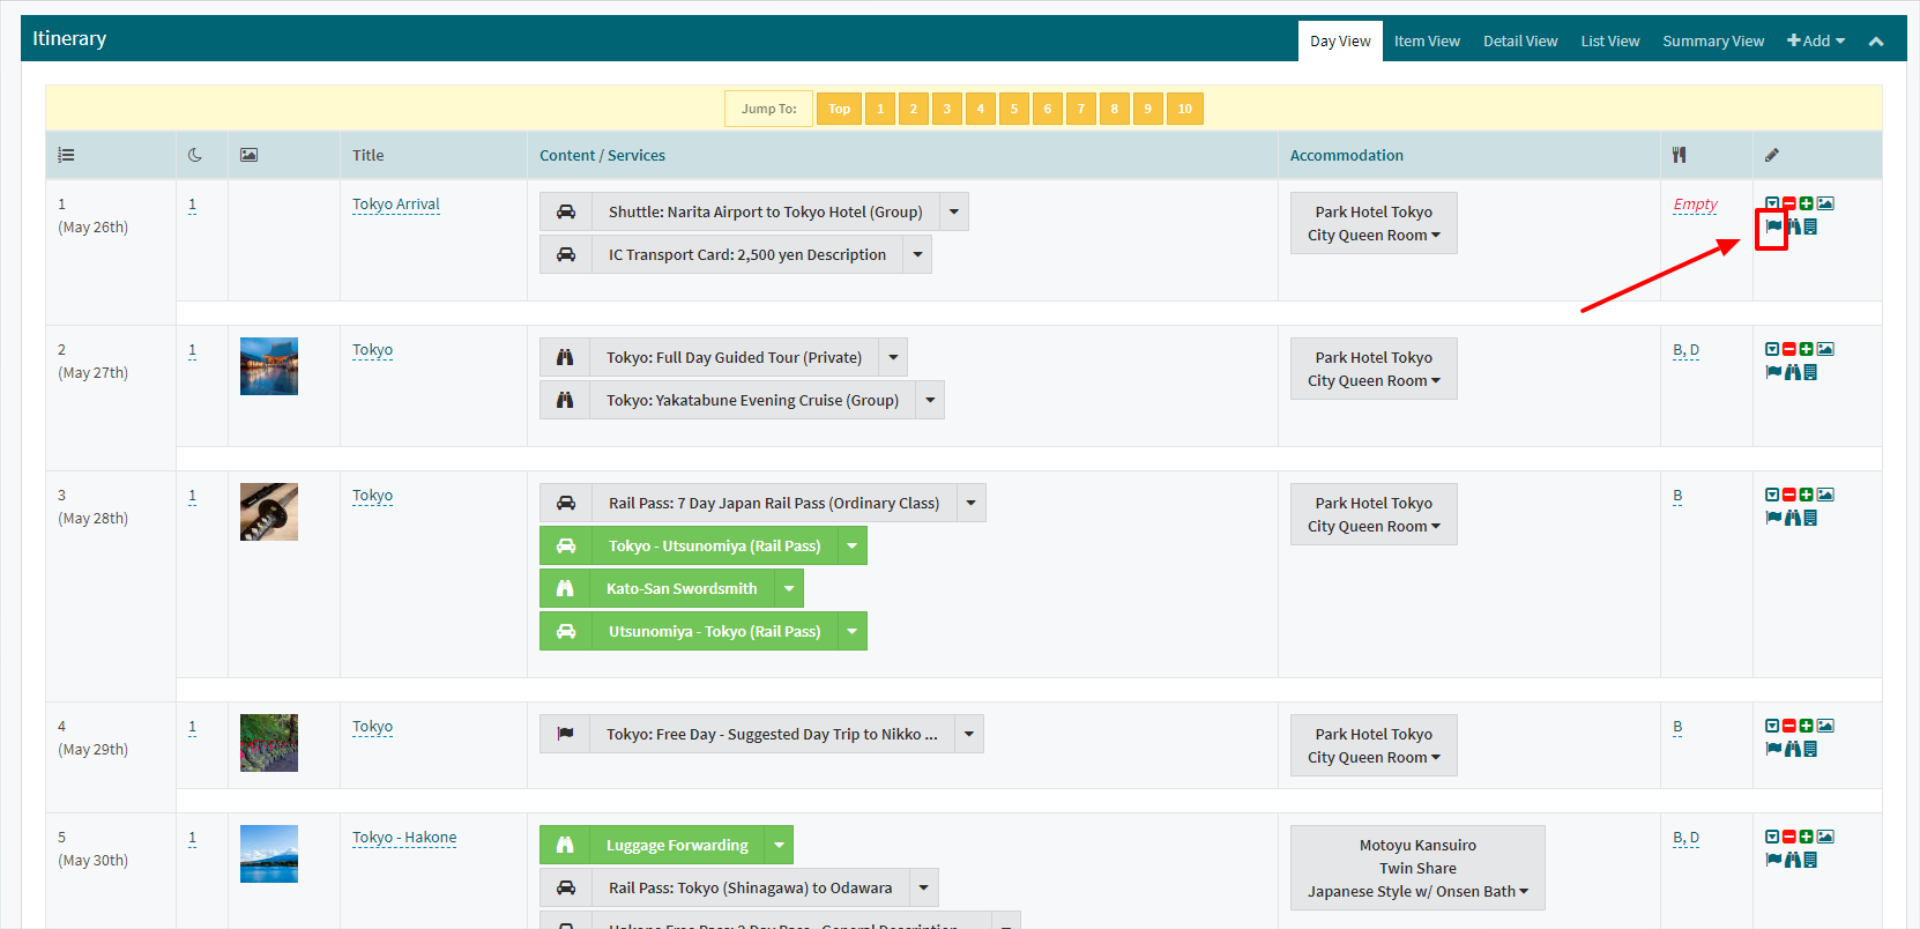Select the binoculars icon for day 2

point(1791,371)
